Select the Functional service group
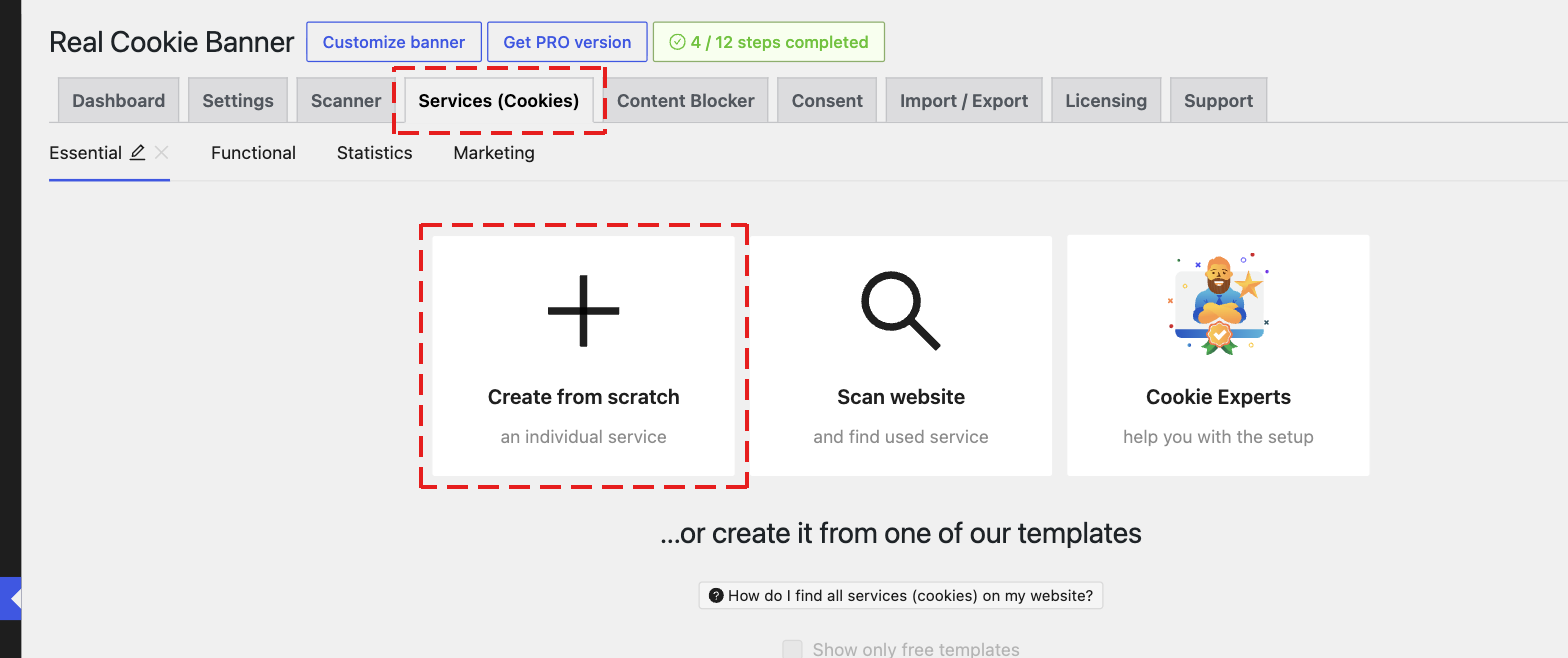 pyautogui.click(x=254, y=153)
